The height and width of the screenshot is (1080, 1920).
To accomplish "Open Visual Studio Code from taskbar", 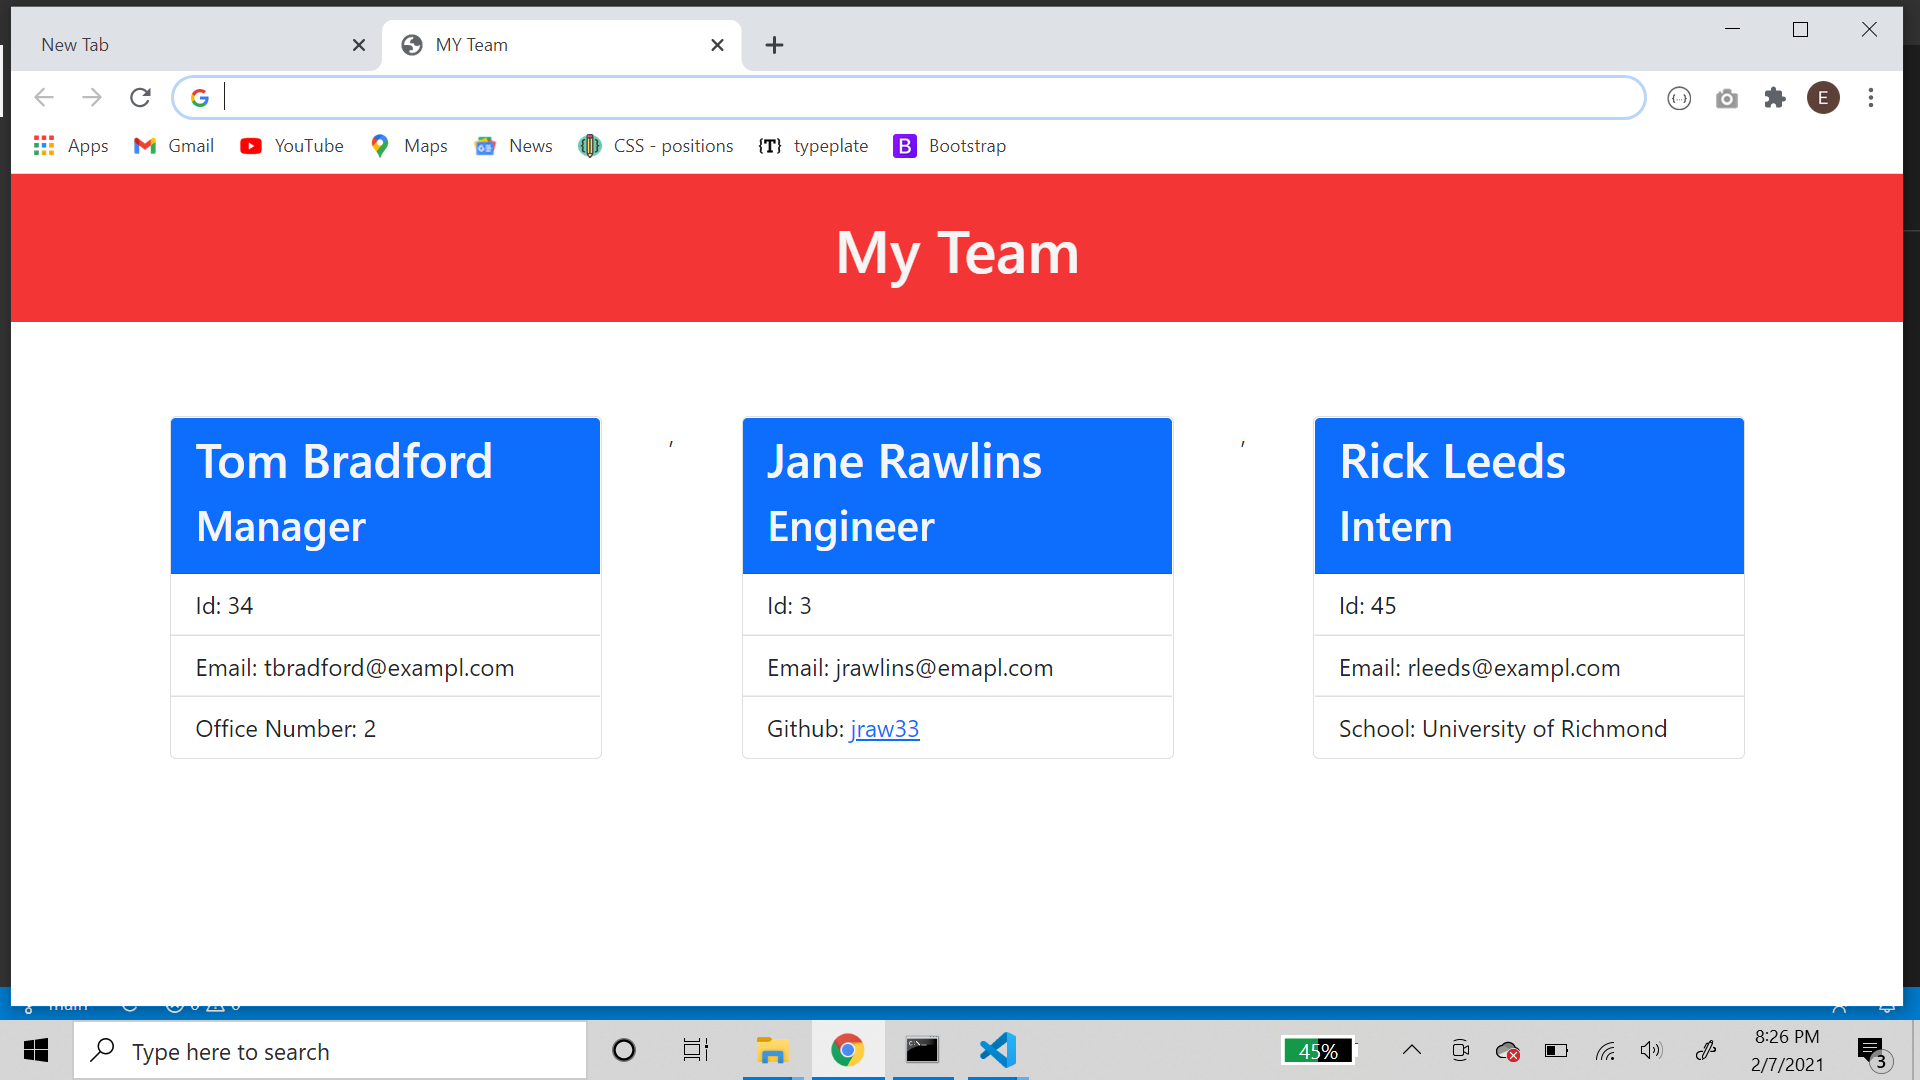I will pyautogui.click(x=997, y=1050).
